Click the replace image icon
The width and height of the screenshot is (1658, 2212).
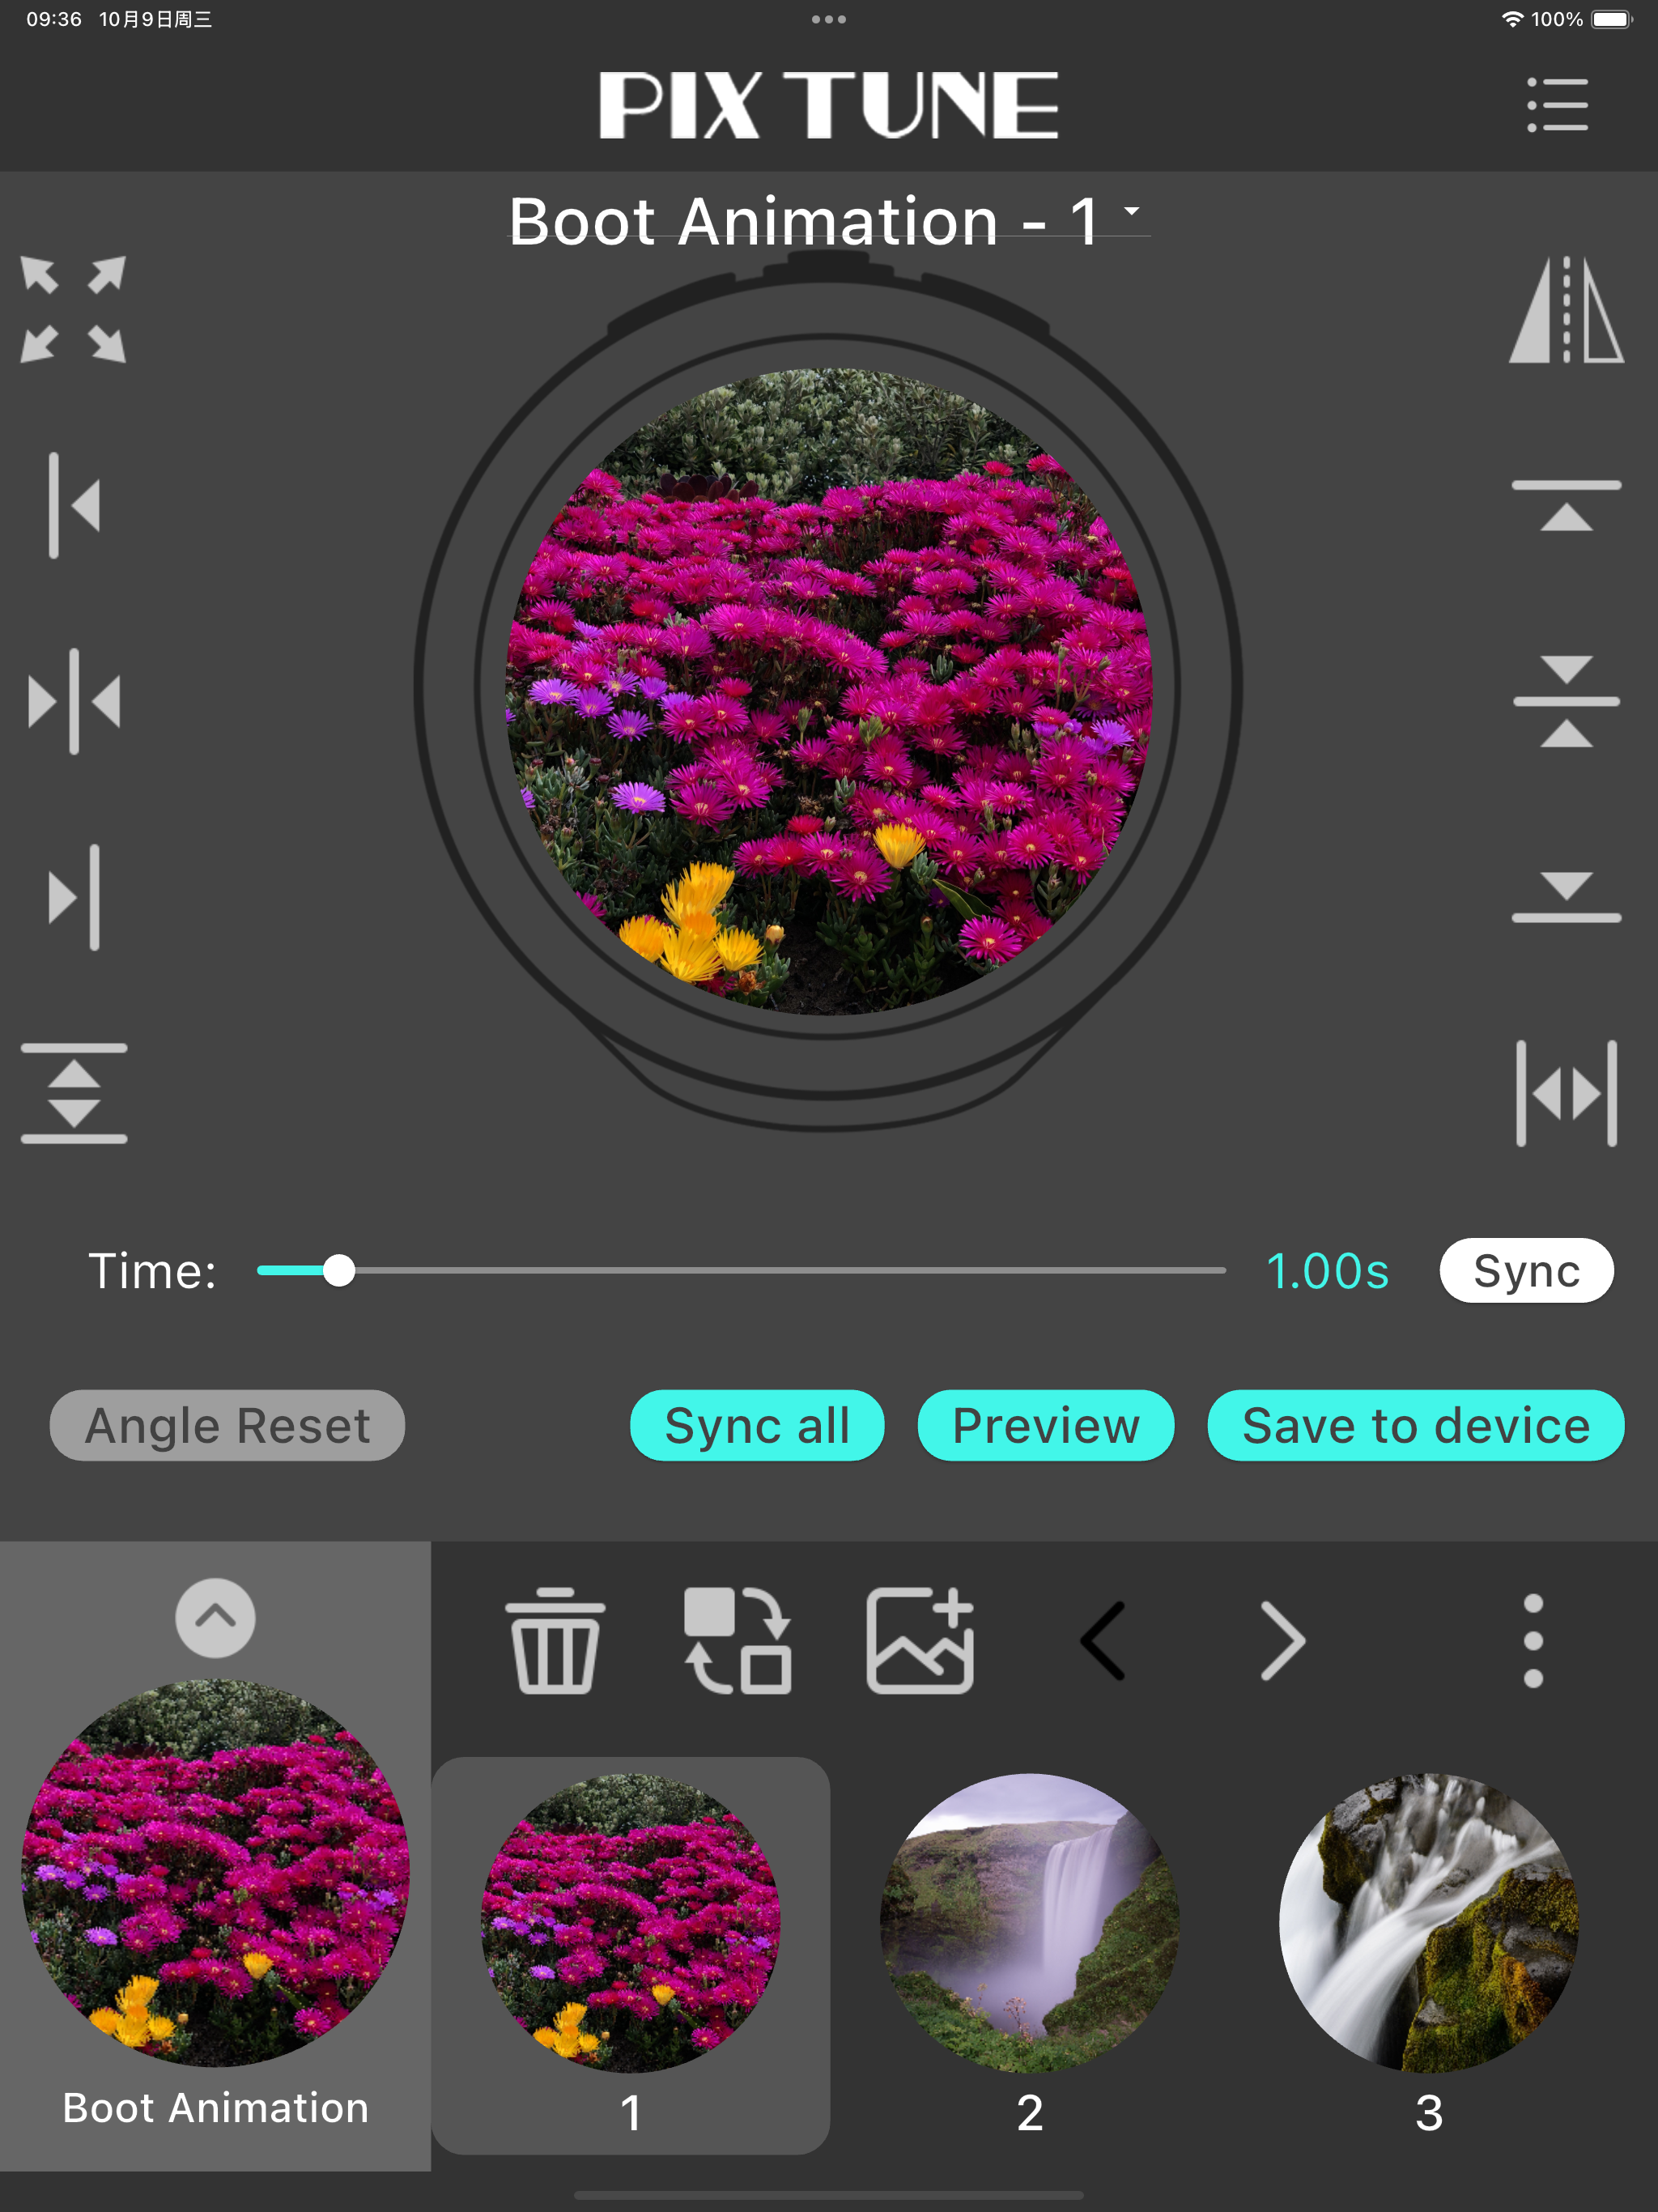click(738, 1640)
